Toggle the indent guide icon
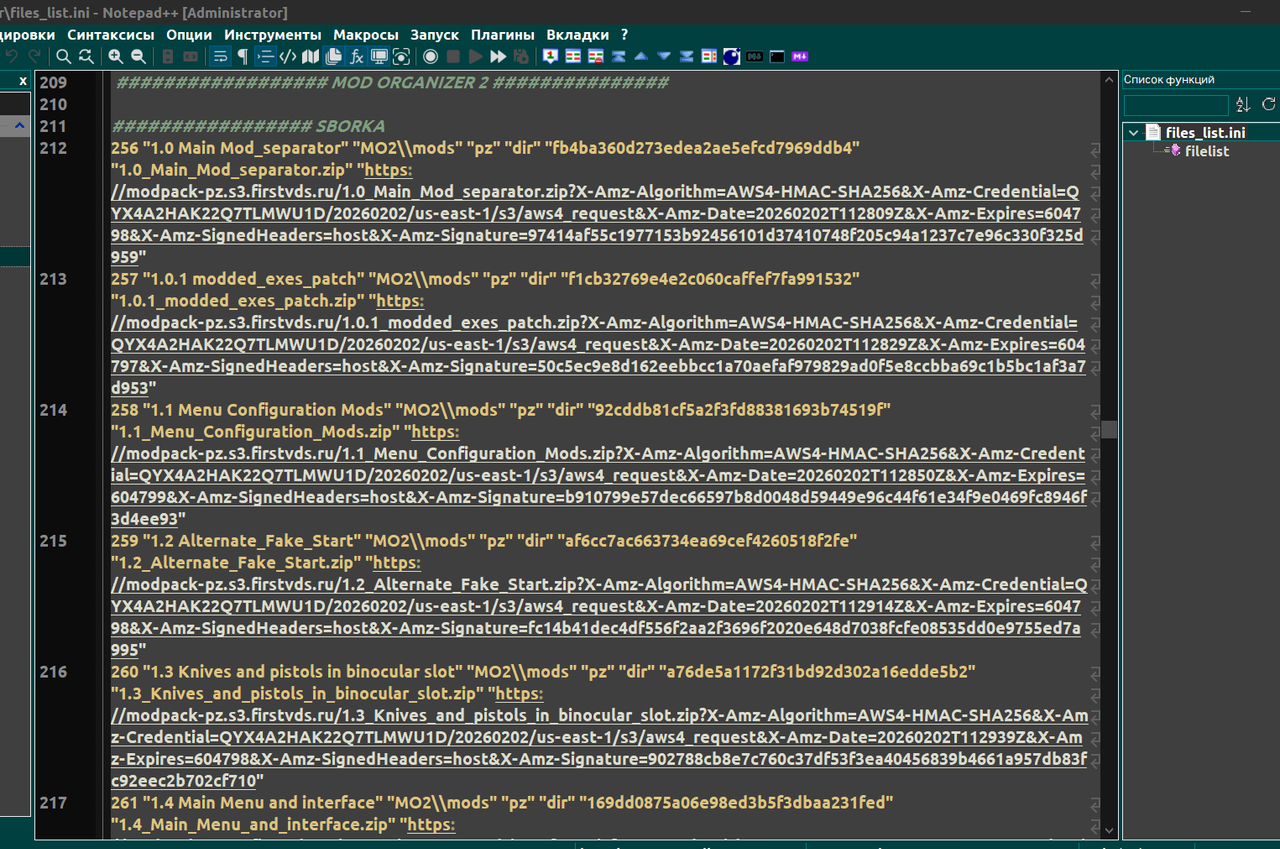Image resolution: width=1280 pixels, height=849 pixels. pos(265,57)
